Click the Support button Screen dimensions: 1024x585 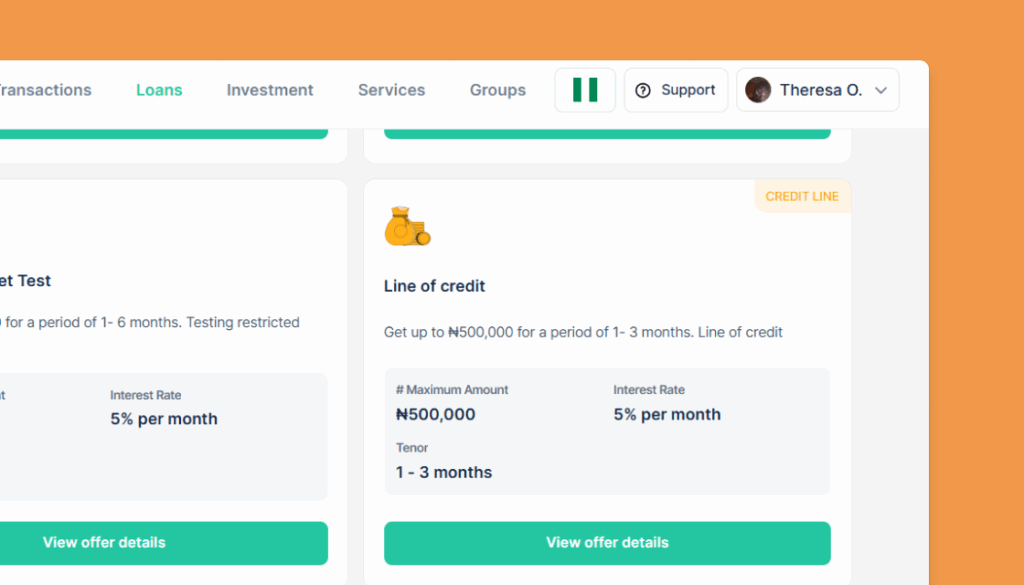coord(676,90)
